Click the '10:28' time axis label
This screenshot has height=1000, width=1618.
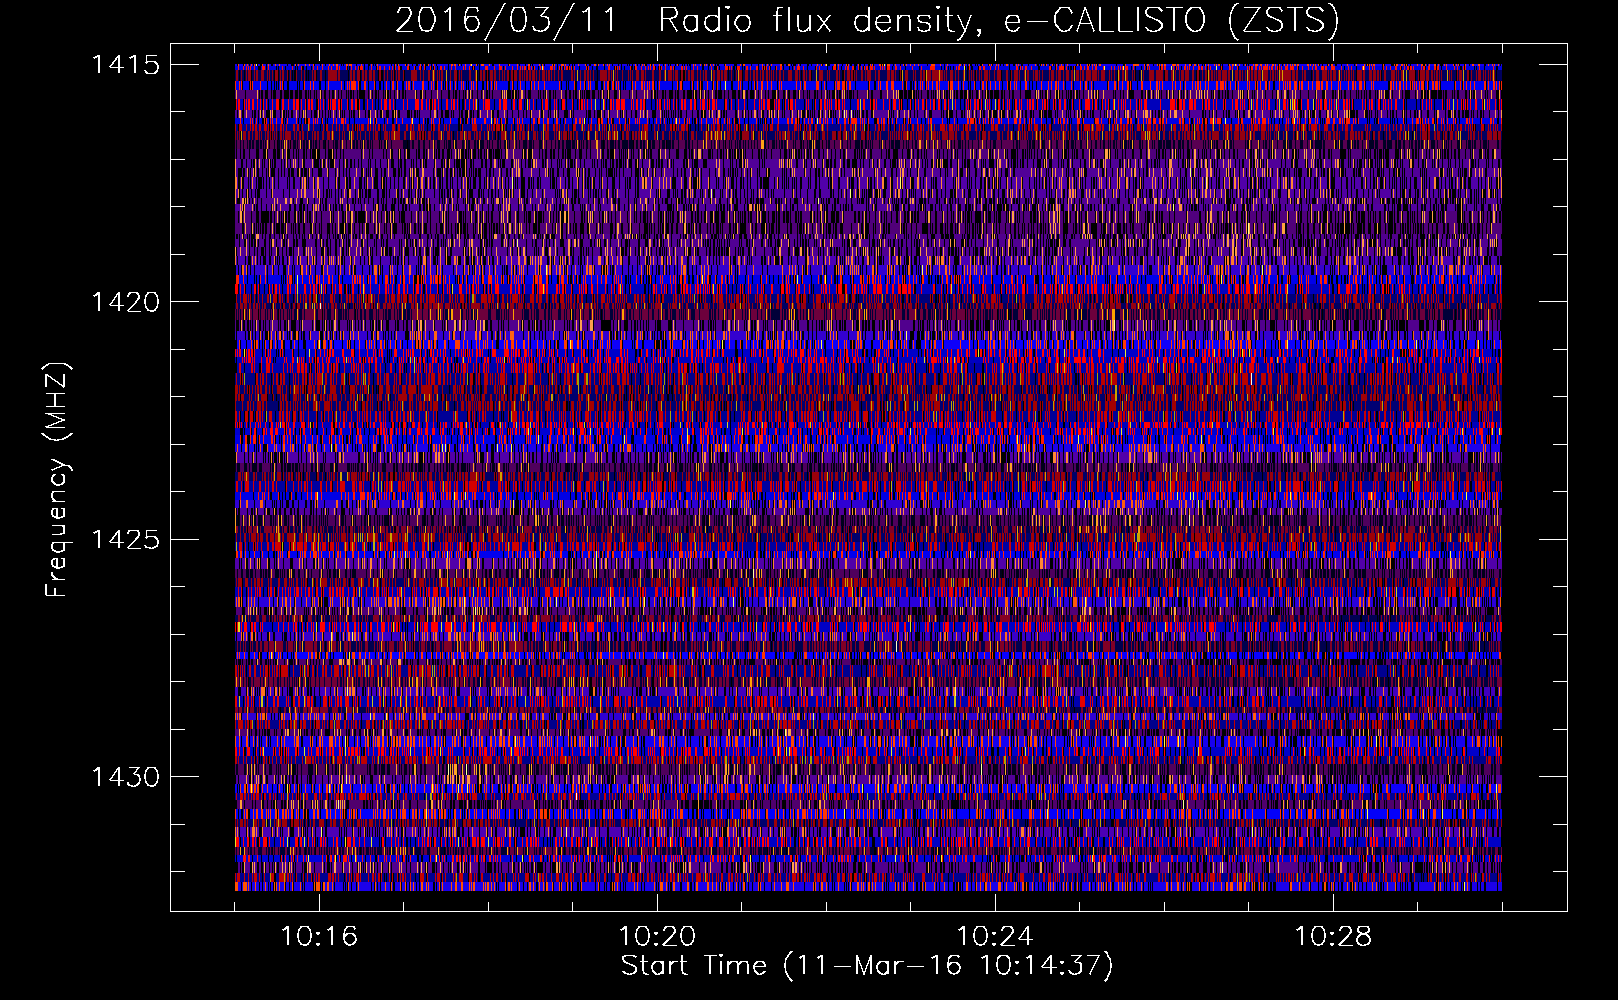click(1333, 937)
